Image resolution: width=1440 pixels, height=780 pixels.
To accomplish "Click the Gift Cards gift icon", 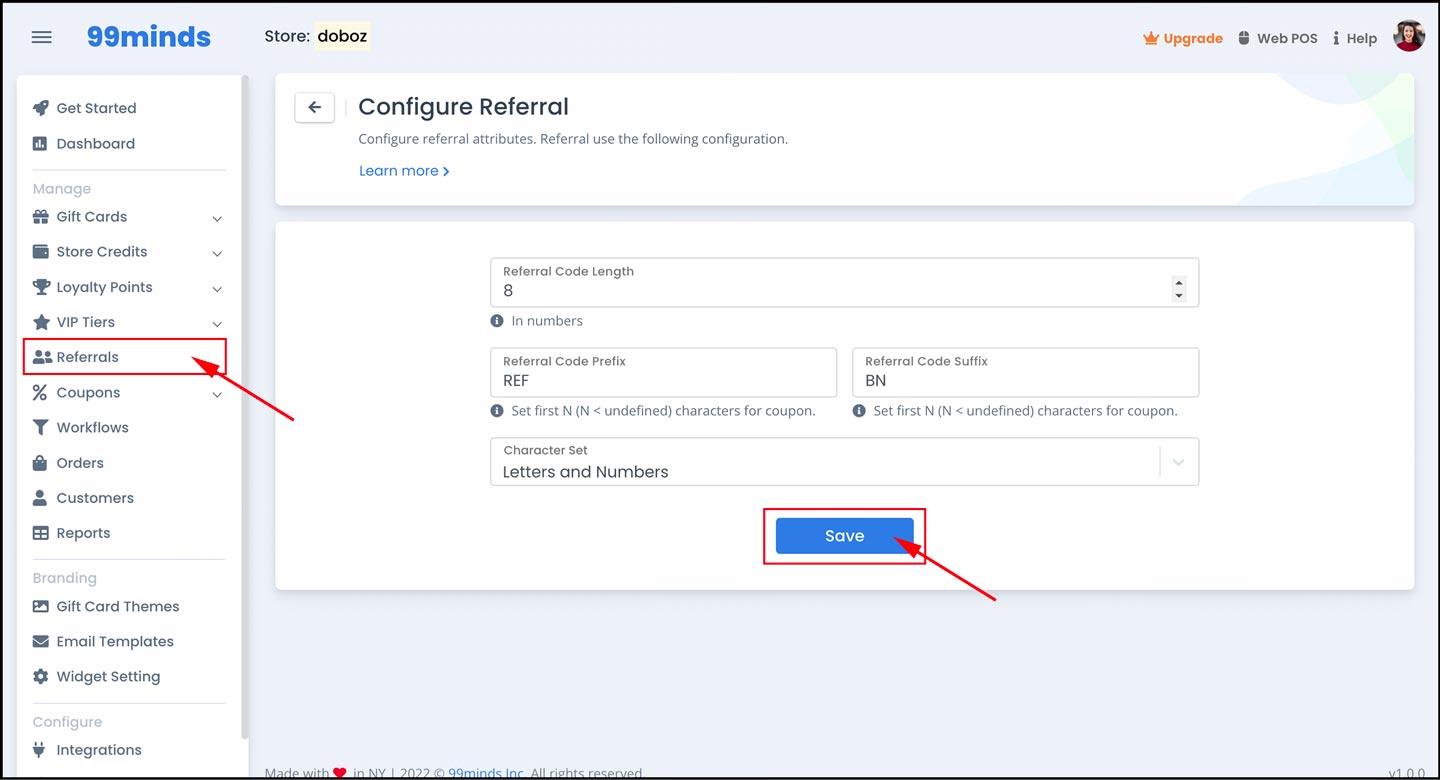I will tap(40, 216).
